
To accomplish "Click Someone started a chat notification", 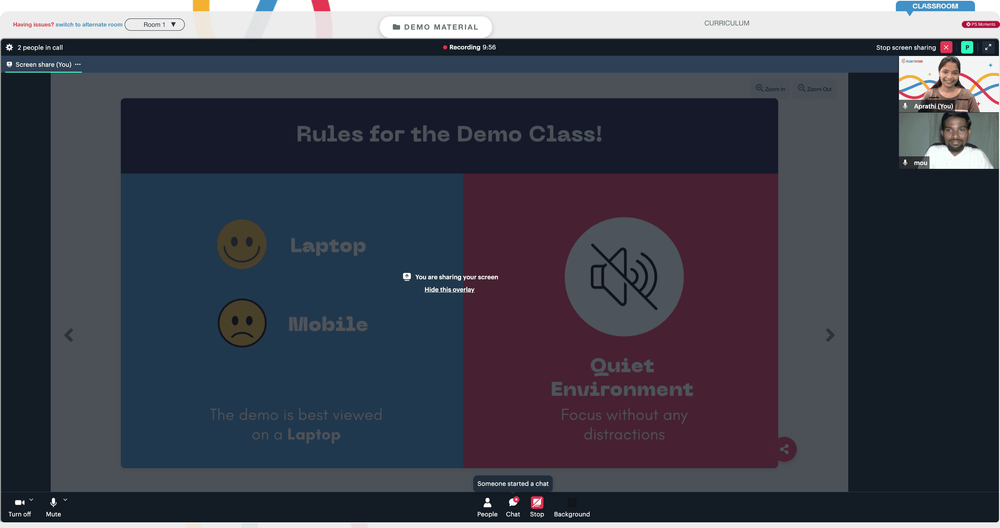I will 513,483.
